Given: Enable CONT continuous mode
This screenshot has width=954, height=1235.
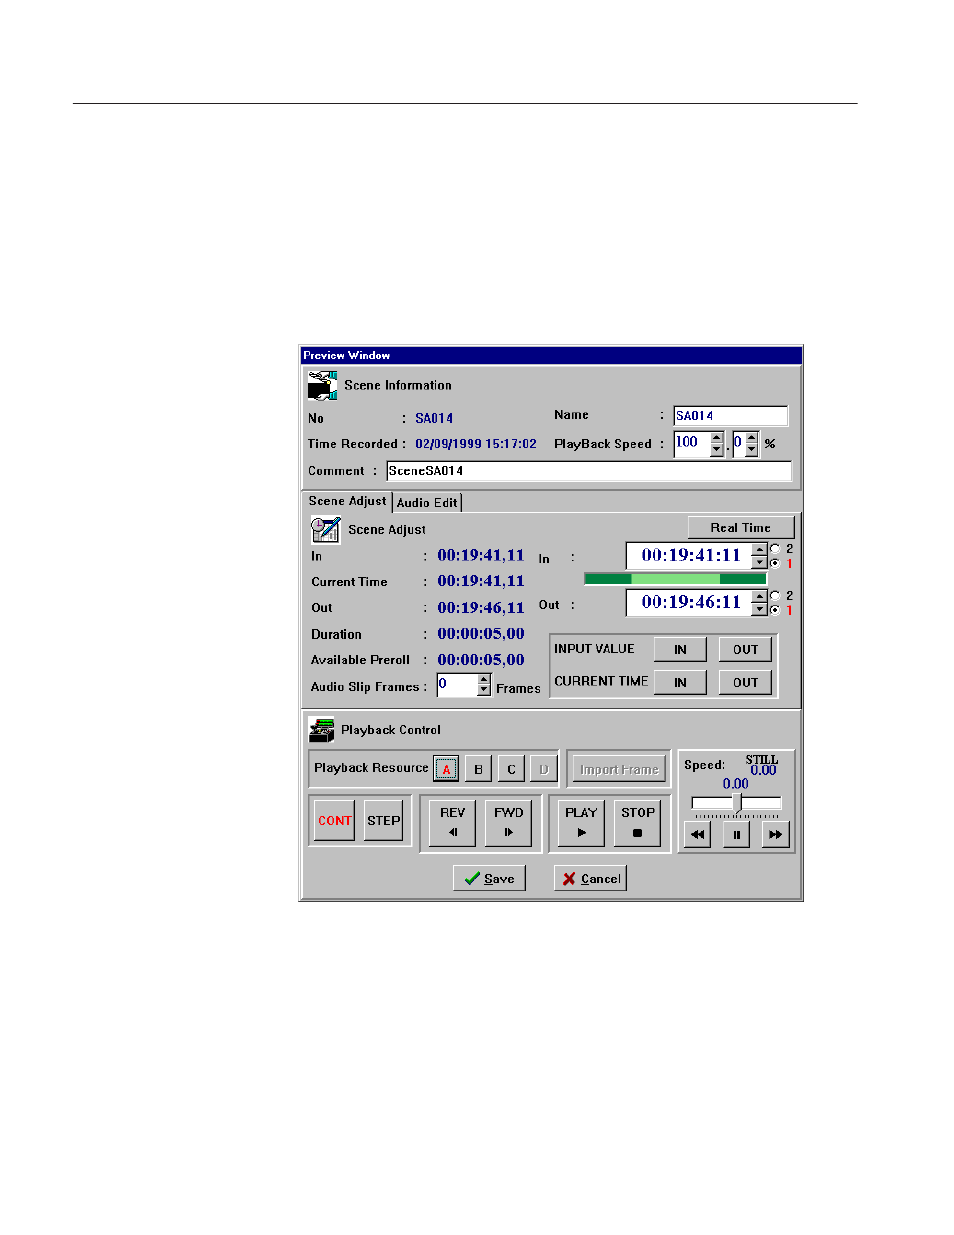Looking at the screenshot, I should click(335, 821).
